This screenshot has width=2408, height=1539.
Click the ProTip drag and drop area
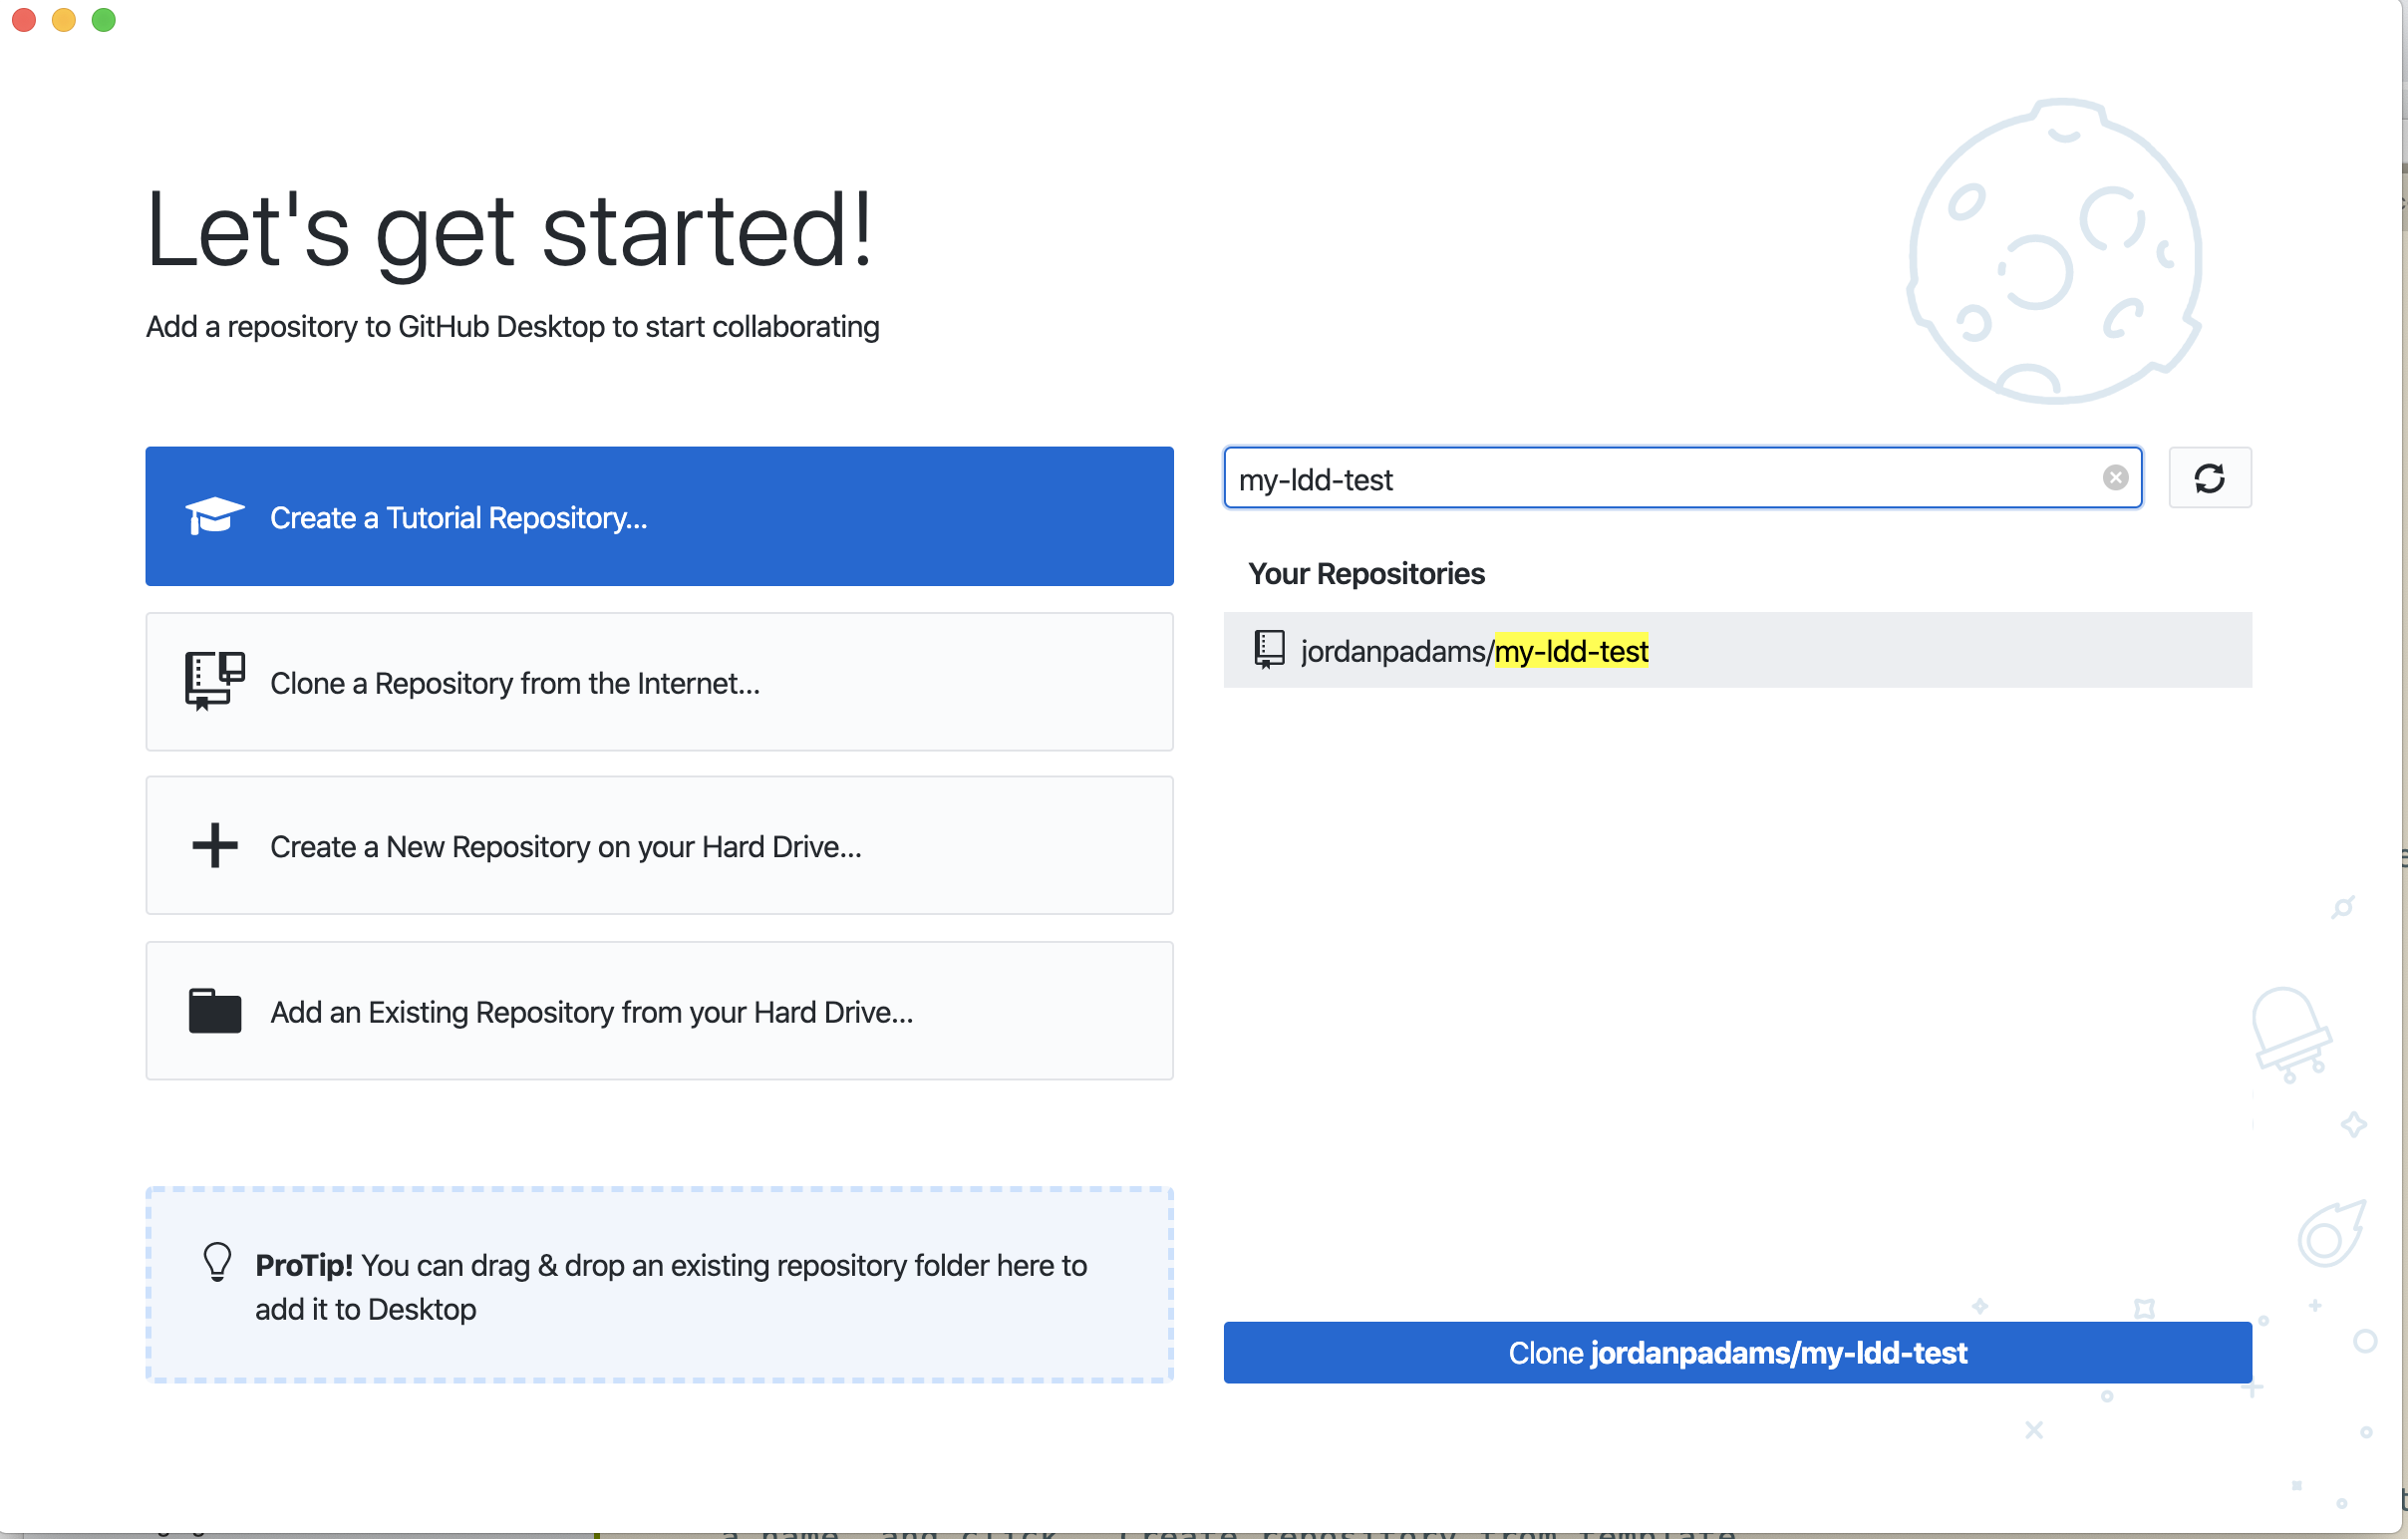coord(659,1285)
